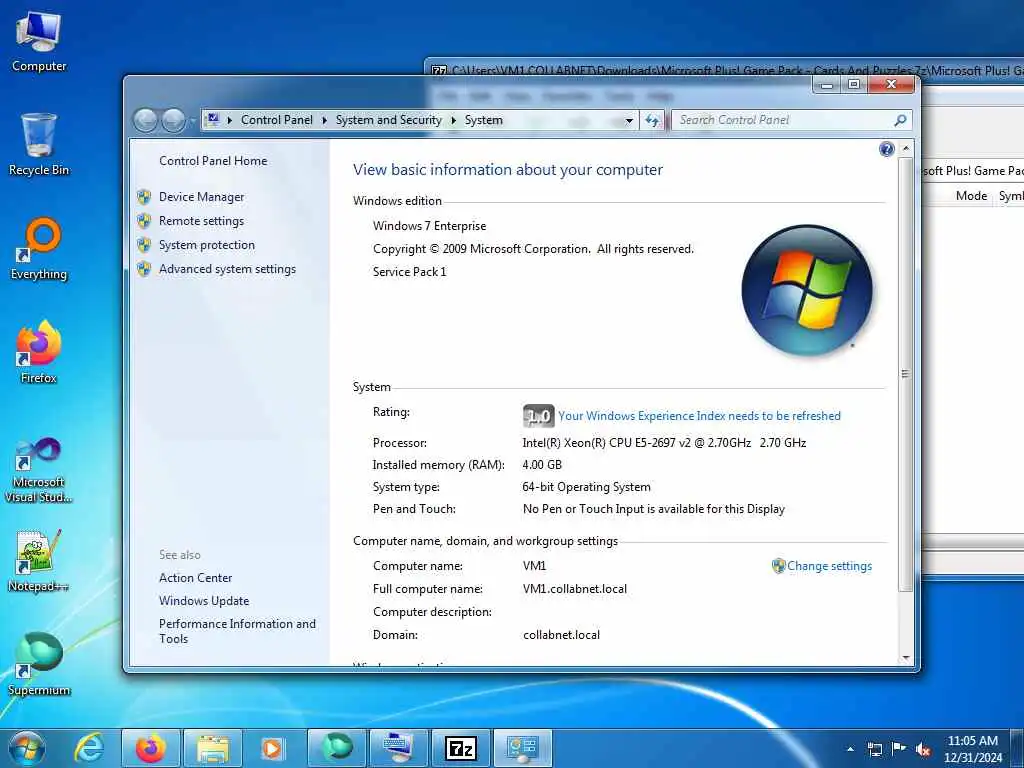Click Mode column header in 7-Zip window
Image resolution: width=1024 pixels, height=768 pixels.
[x=971, y=196]
